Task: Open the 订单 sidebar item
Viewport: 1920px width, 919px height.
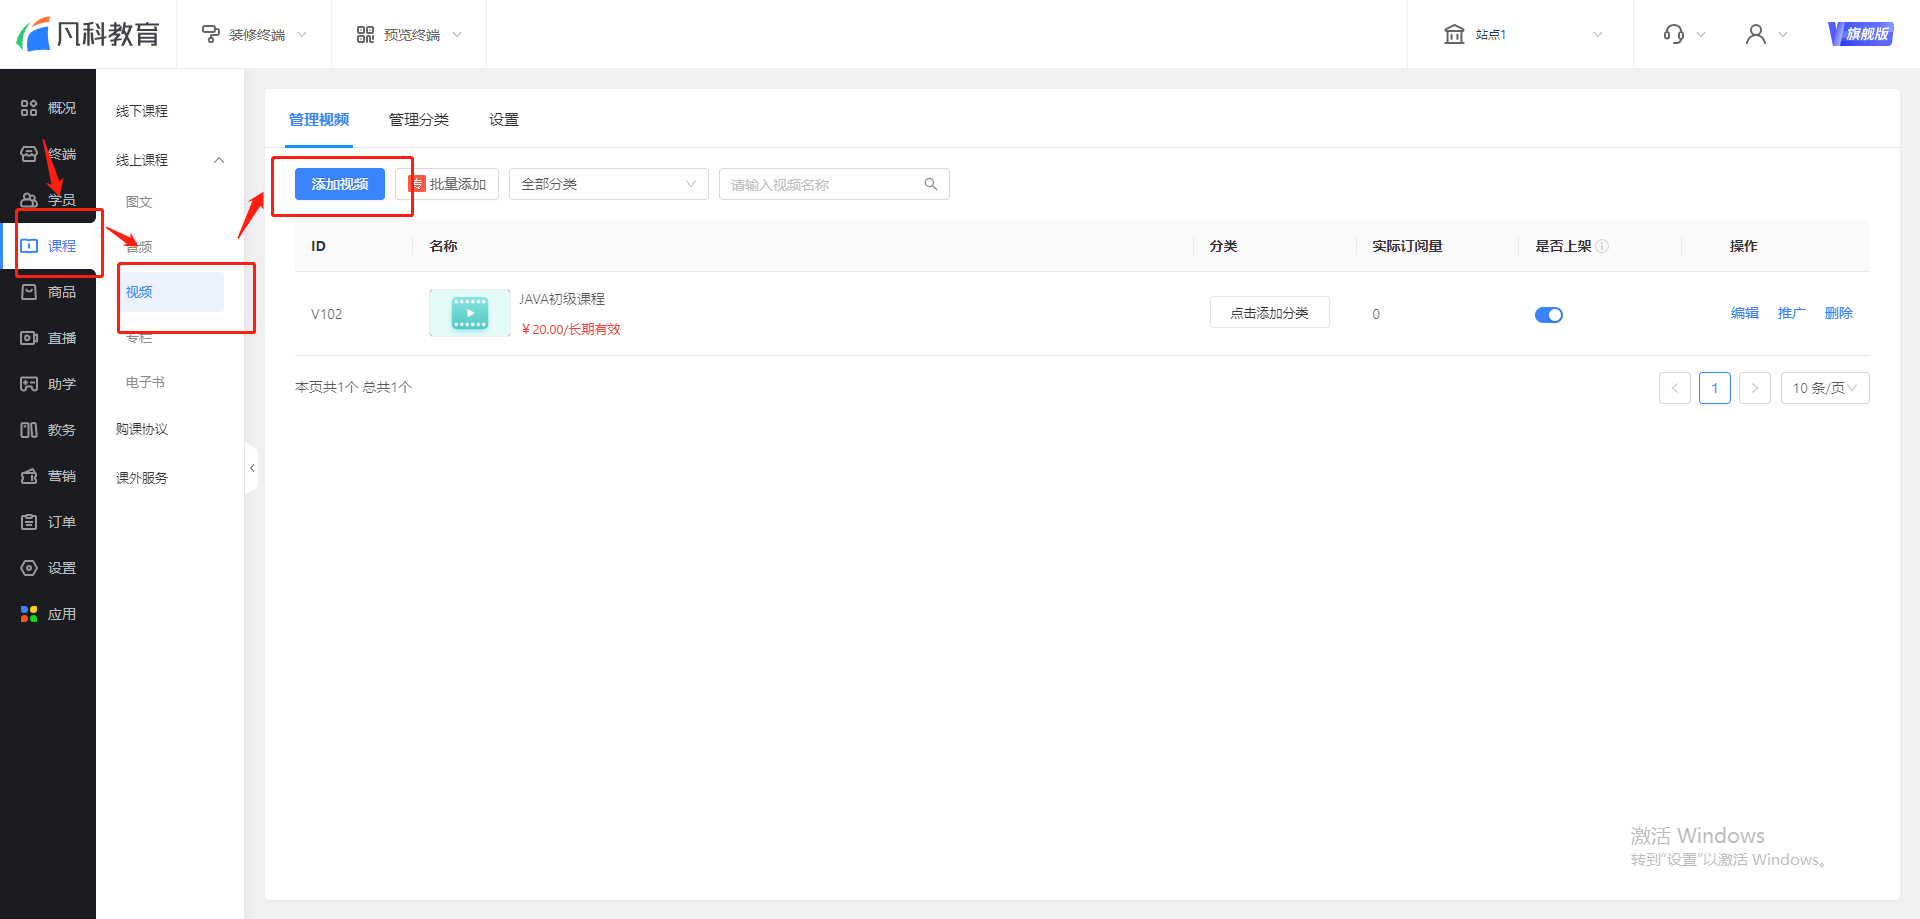Action: [x=48, y=522]
